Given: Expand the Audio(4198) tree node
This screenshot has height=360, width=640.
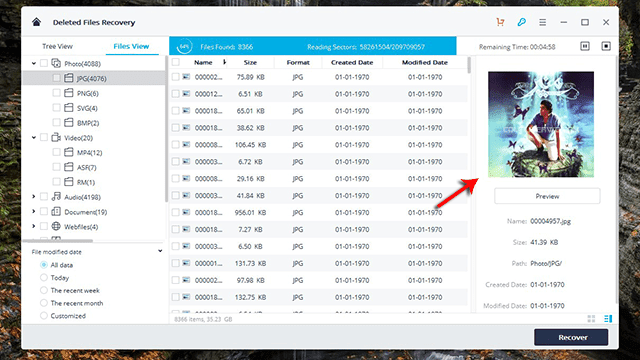Looking at the screenshot, I should click(33, 197).
